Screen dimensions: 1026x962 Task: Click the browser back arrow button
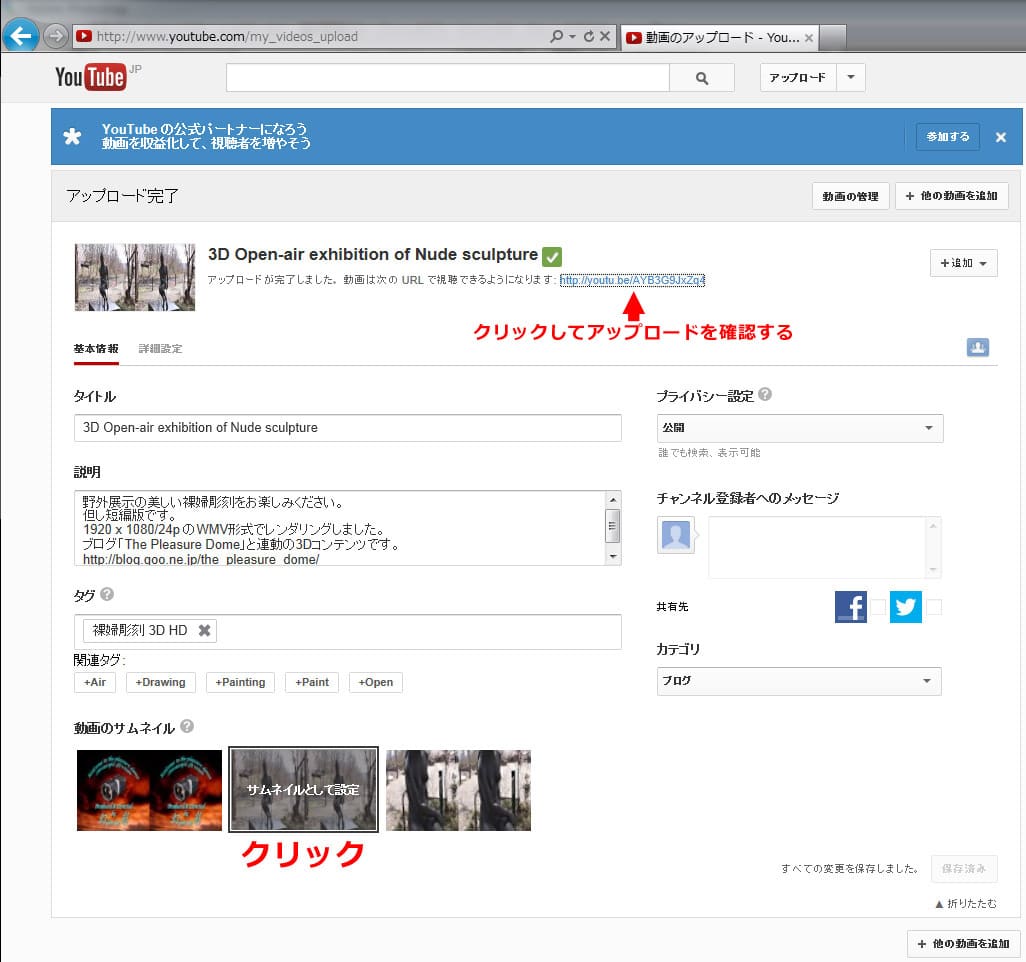[19, 36]
